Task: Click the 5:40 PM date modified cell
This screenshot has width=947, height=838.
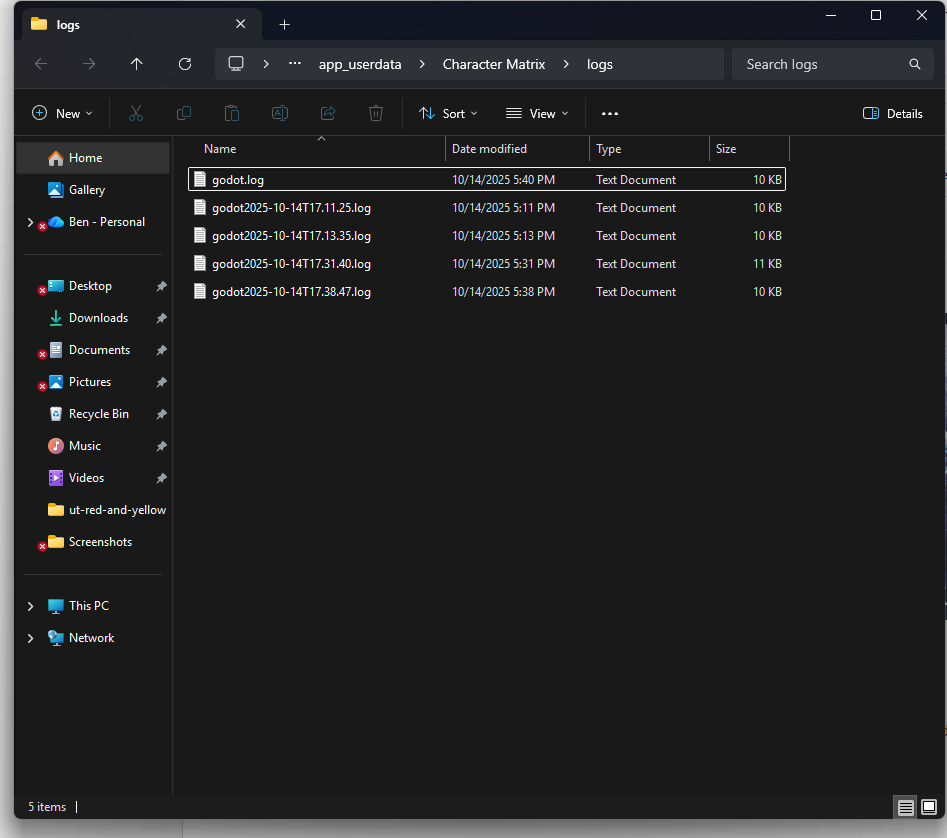Action: click(x=503, y=180)
